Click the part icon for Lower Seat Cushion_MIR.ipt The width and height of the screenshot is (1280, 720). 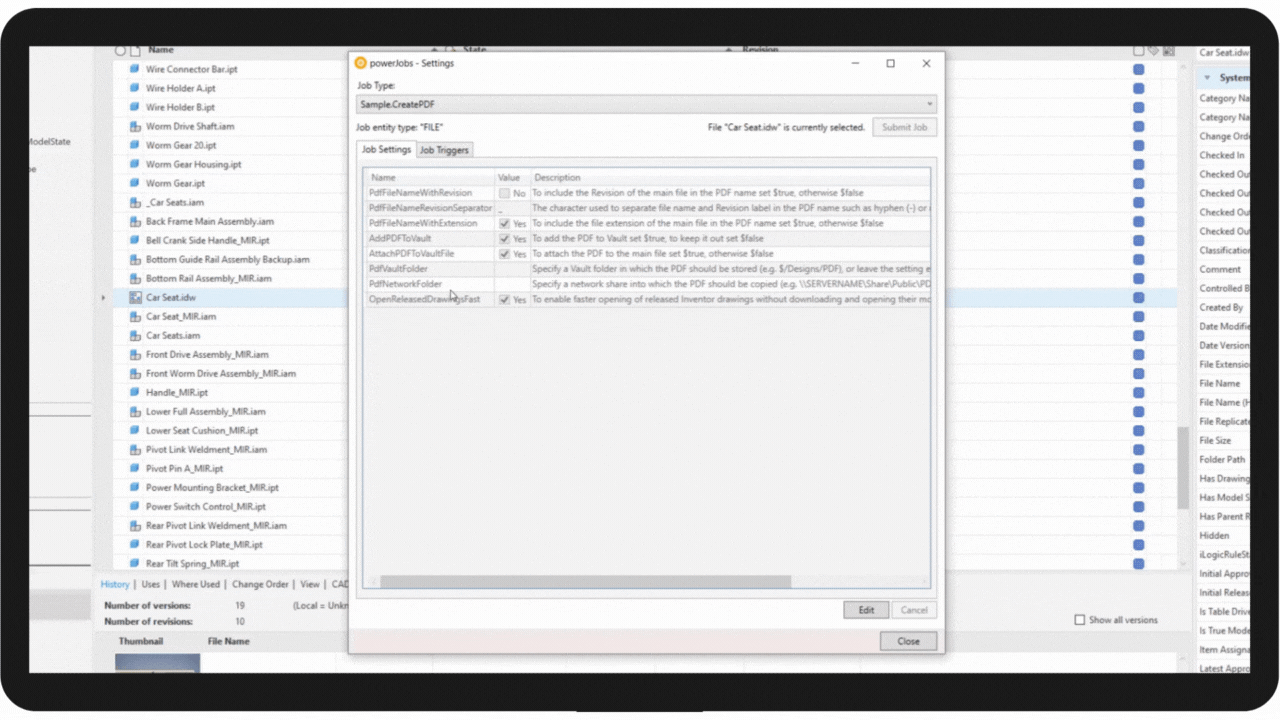point(135,431)
